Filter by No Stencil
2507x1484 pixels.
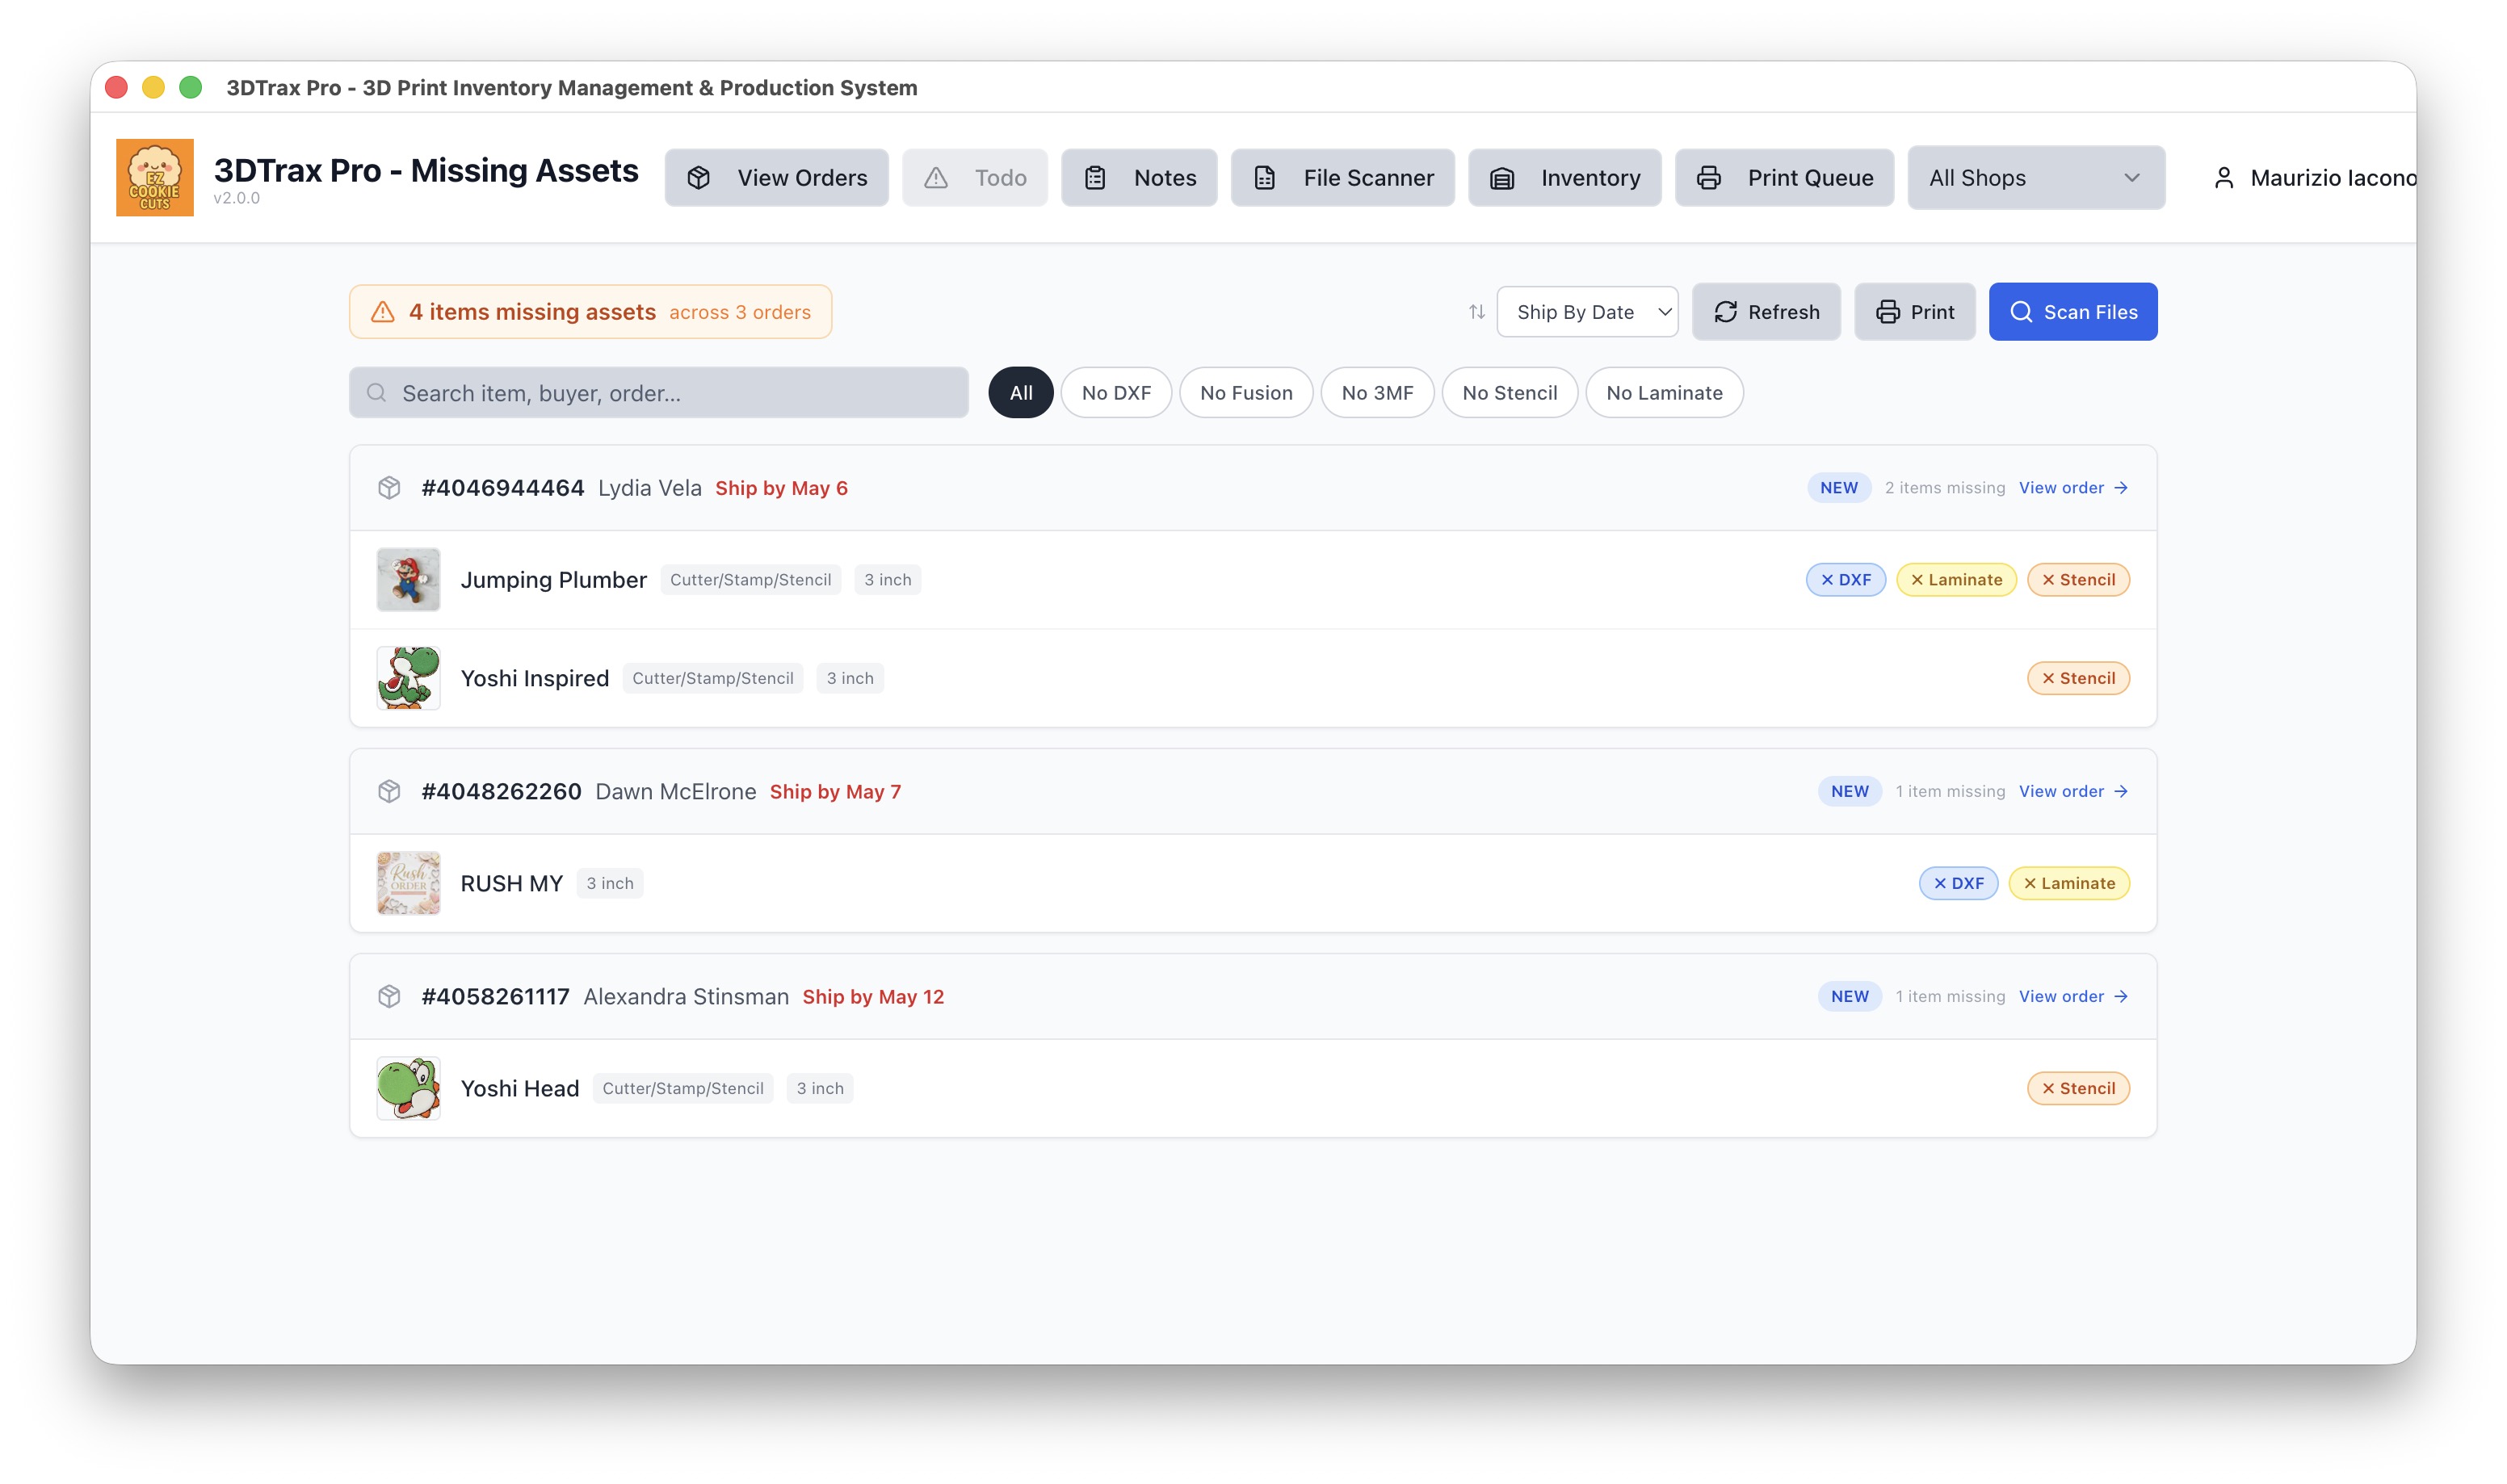[1509, 393]
